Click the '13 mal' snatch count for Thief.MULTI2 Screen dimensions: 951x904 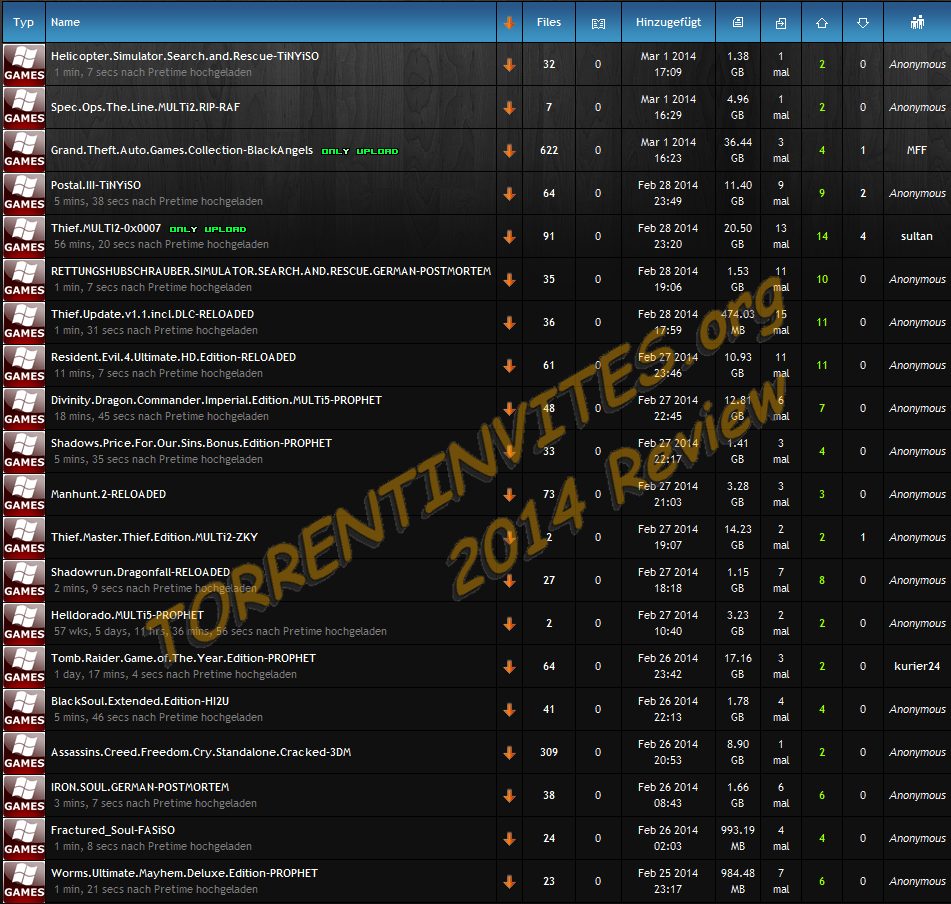[781, 236]
